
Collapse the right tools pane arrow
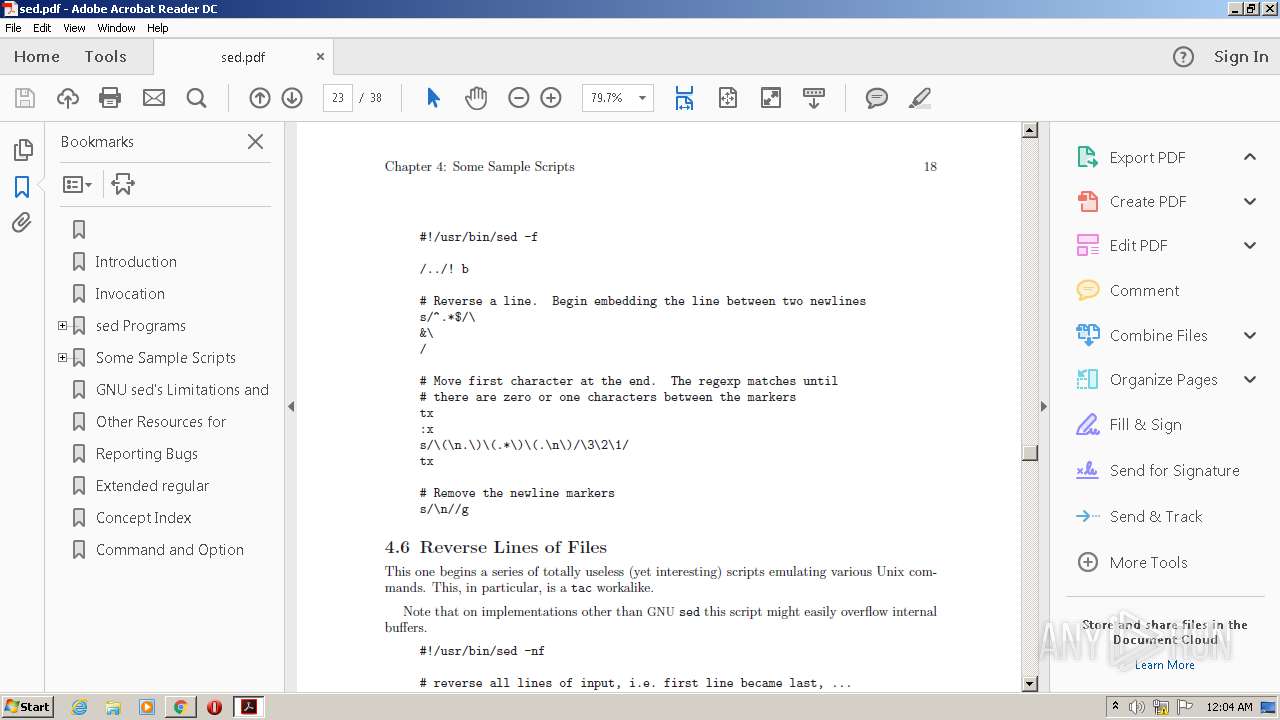tap(1043, 406)
